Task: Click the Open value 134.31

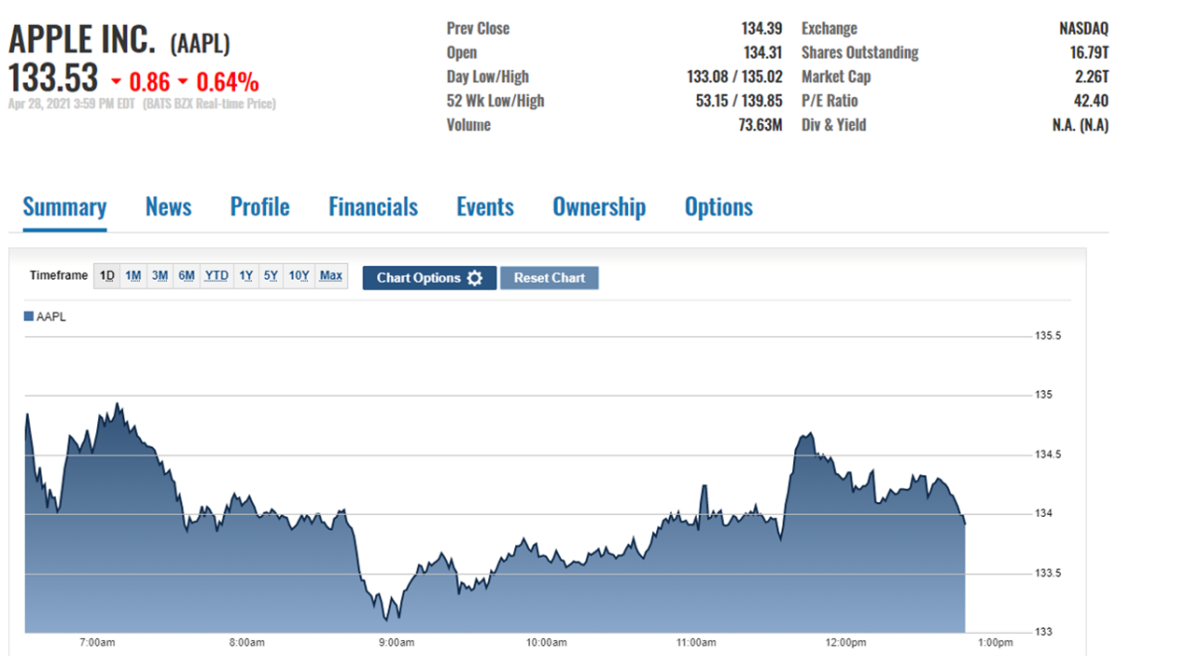Action: tap(762, 53)
